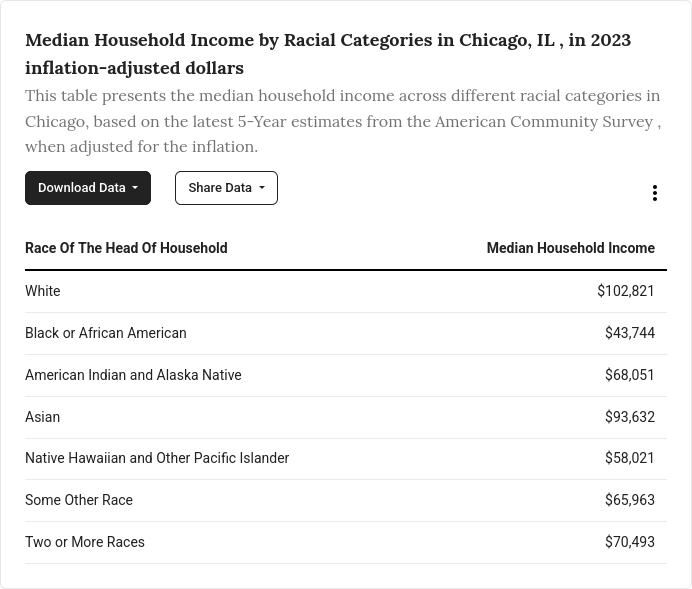Click the $58,021 income value

630,458
